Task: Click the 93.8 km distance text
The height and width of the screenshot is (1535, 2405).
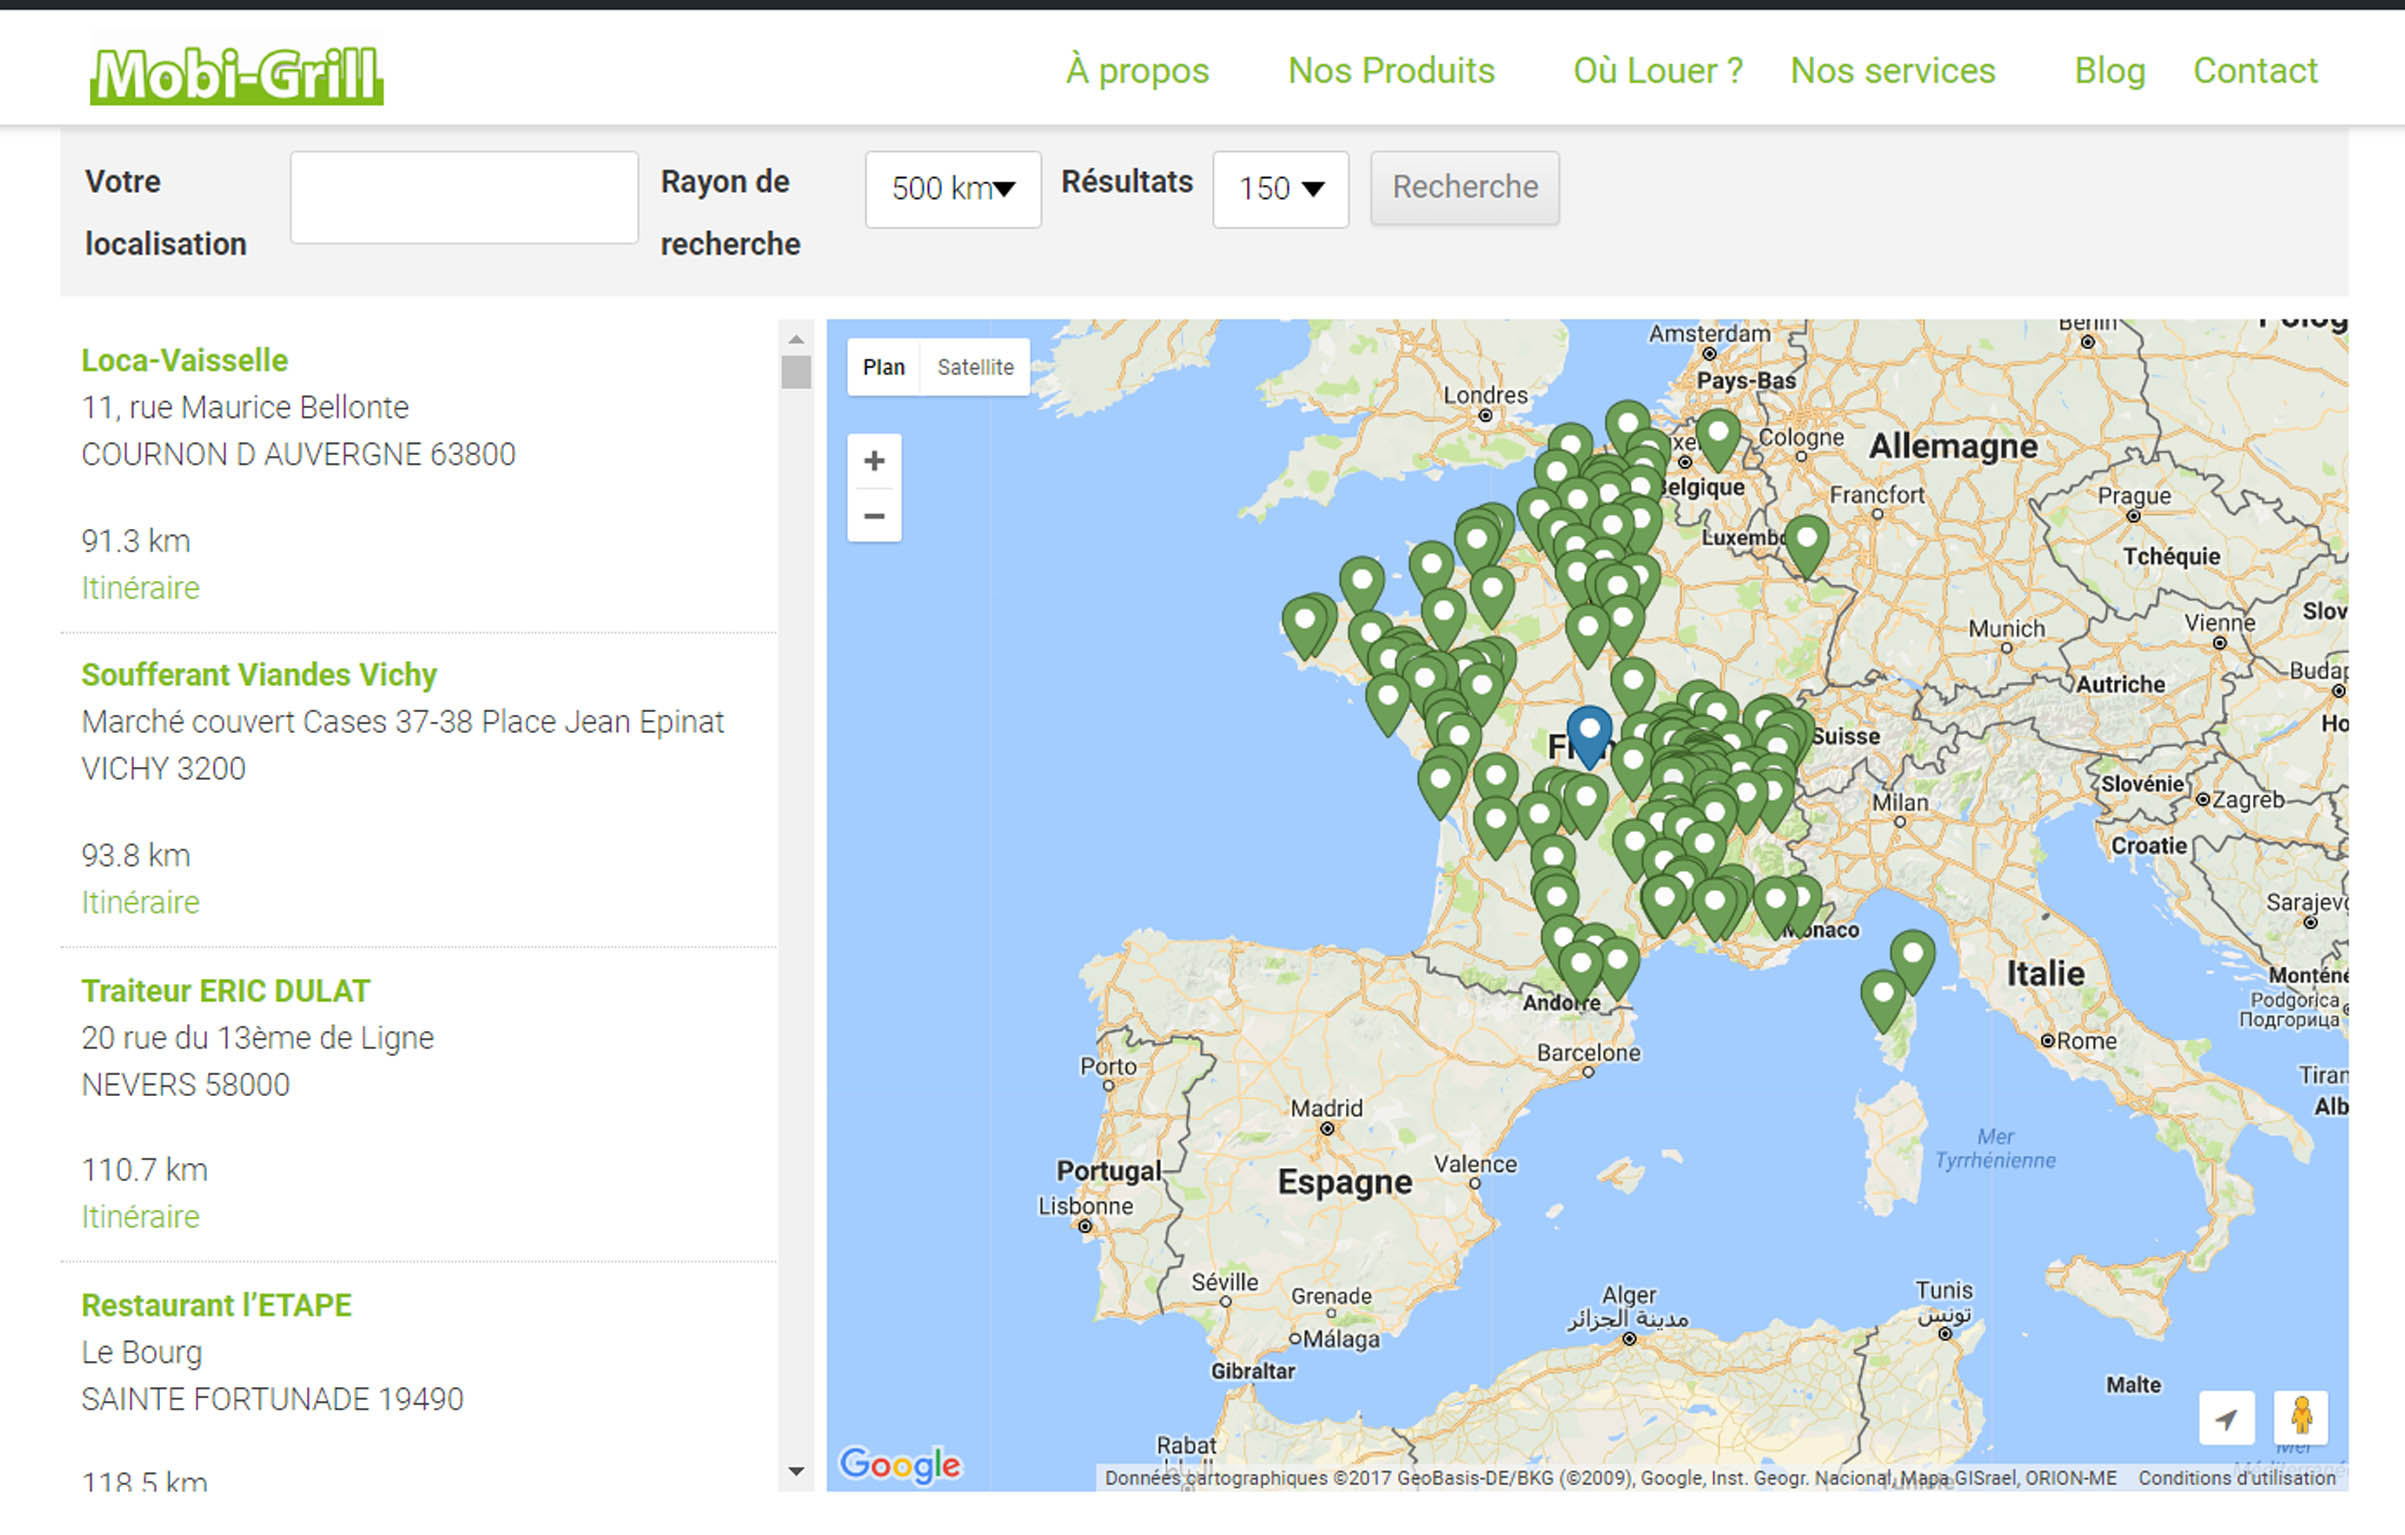Action: click(136, 856)
